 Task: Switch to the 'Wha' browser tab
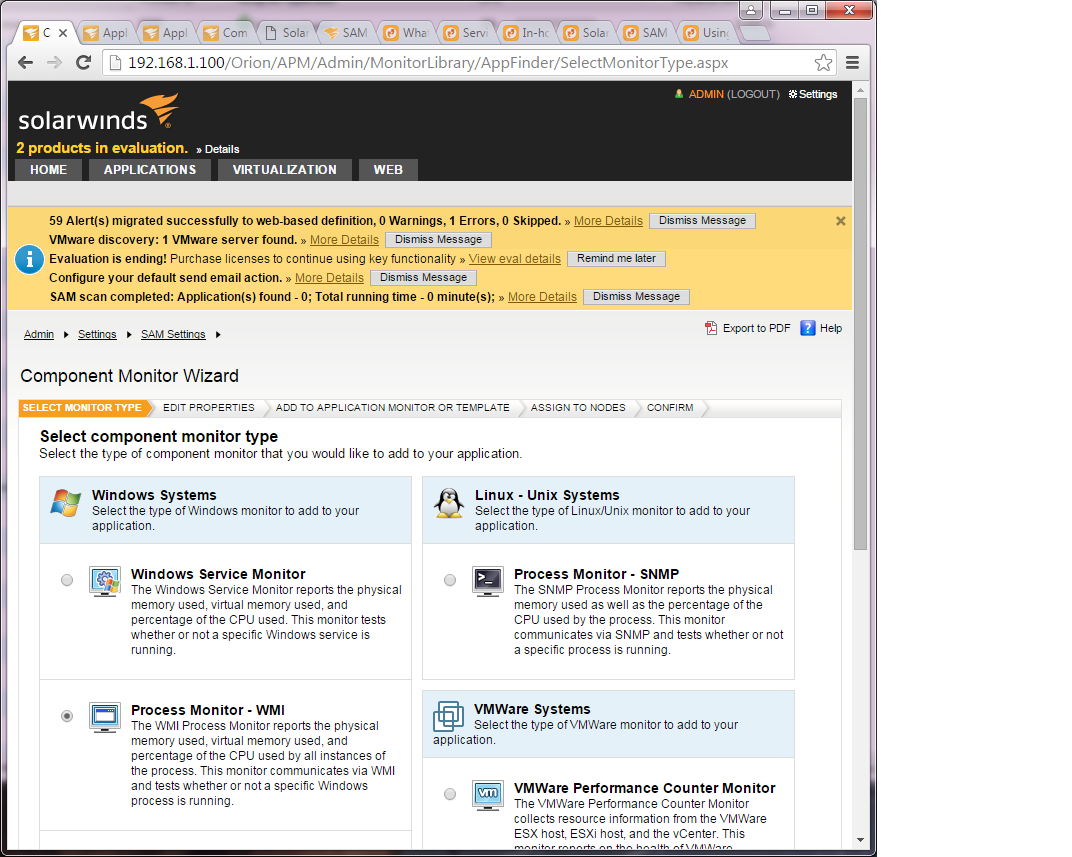pyautogui.click(x=406, y=33)
